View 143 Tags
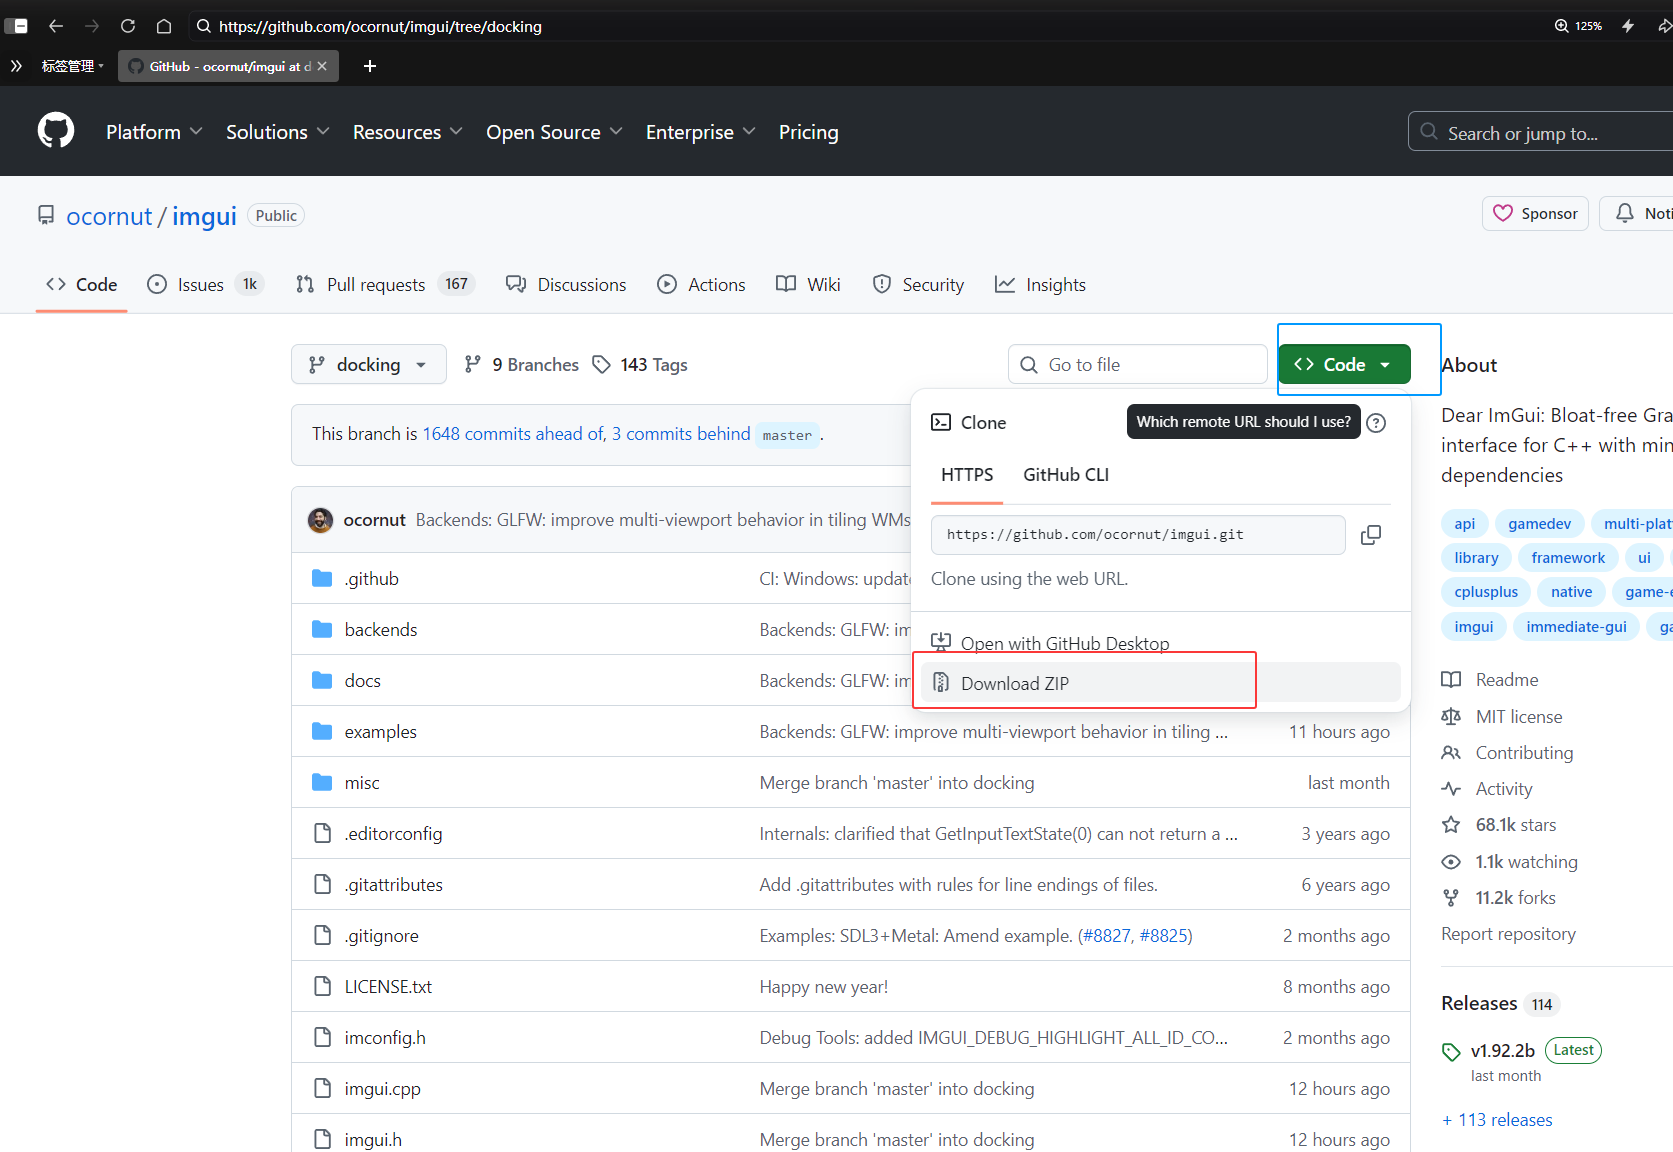Screen dimensions: 1673x1152 640,365
